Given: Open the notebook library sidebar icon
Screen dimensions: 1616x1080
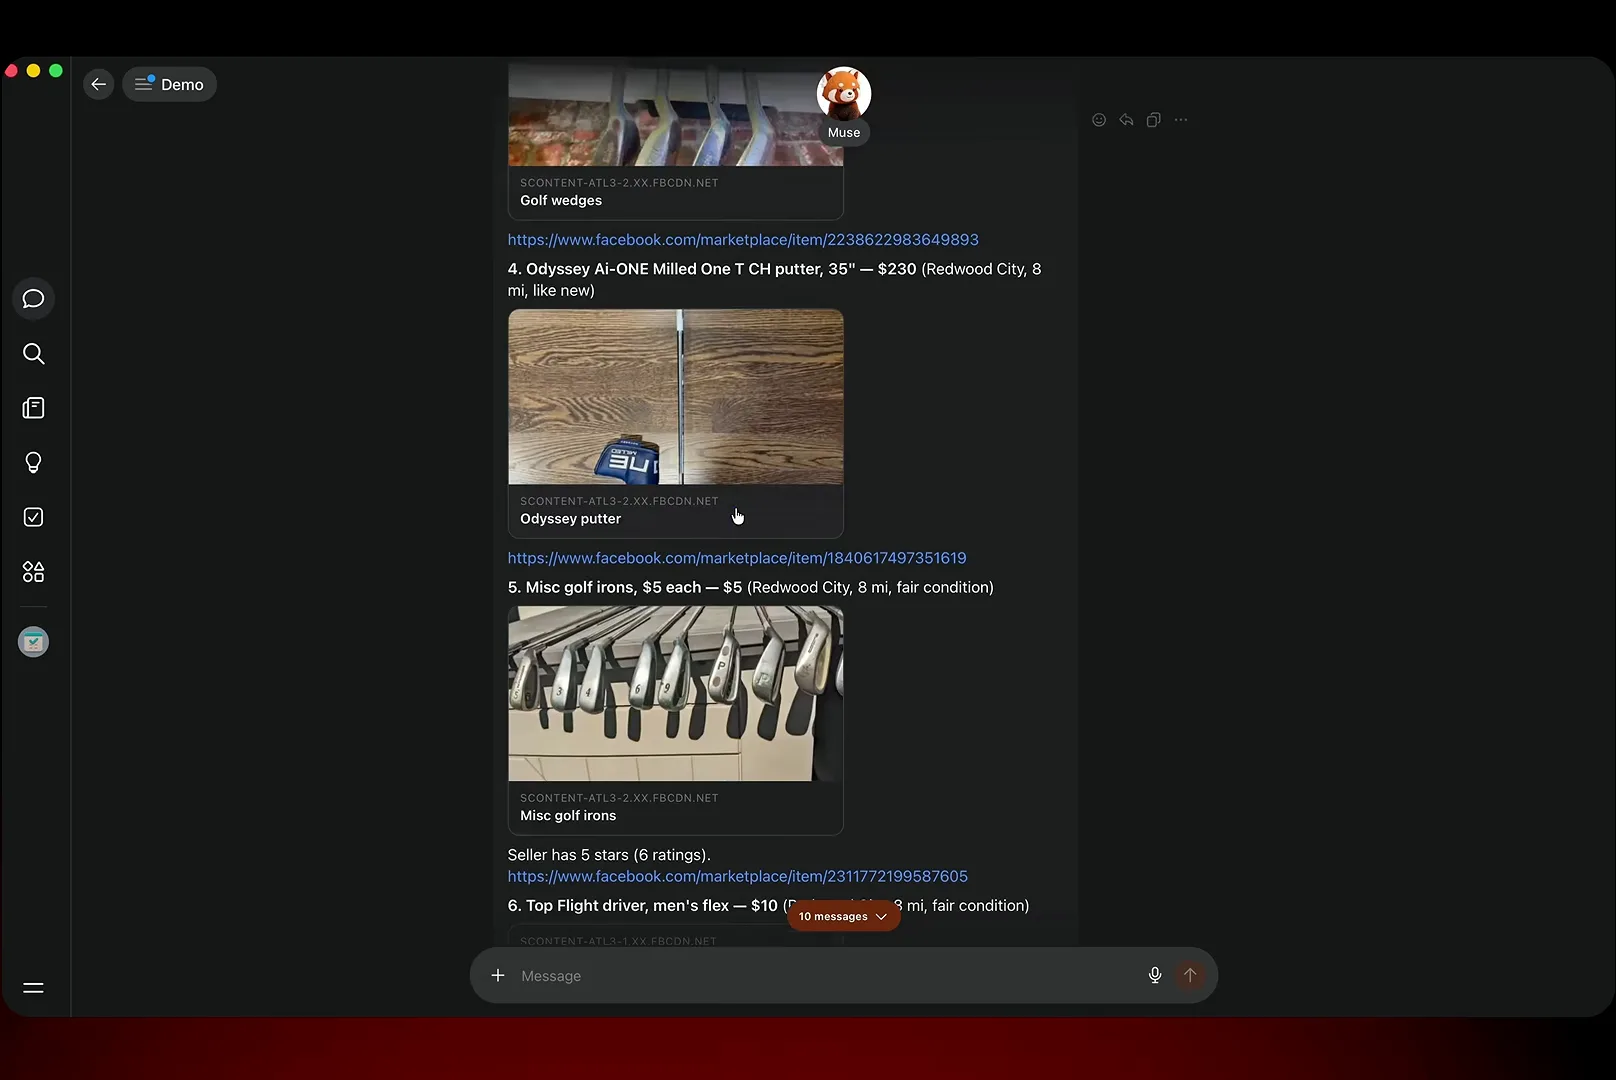Looking at the screenshot, I should (x=33, y=408).
